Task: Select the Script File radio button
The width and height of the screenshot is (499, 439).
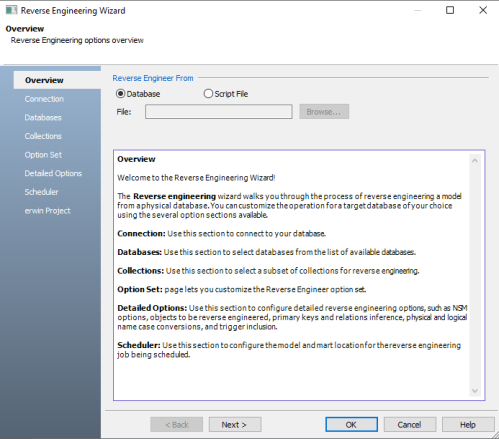Action: [208, 94]
